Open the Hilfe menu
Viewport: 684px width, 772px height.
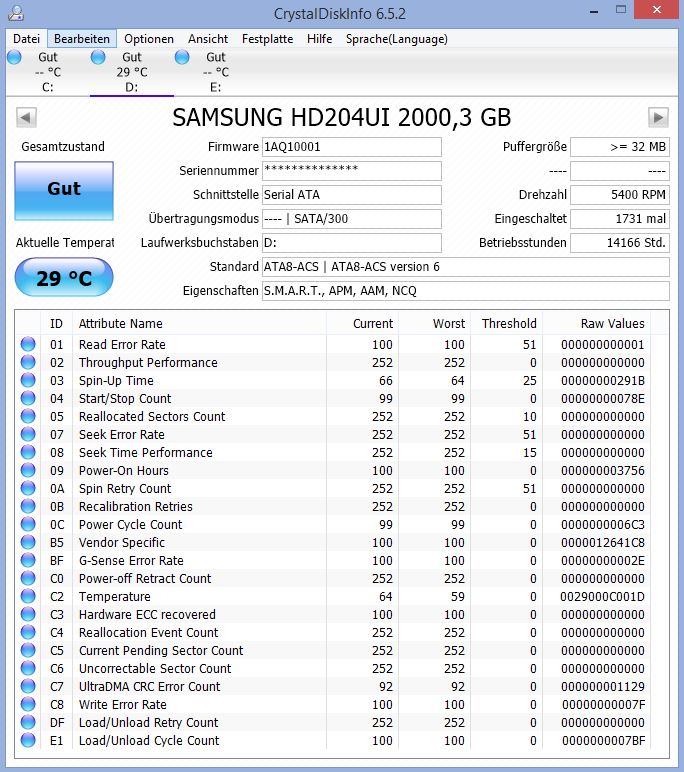(320, 39)
